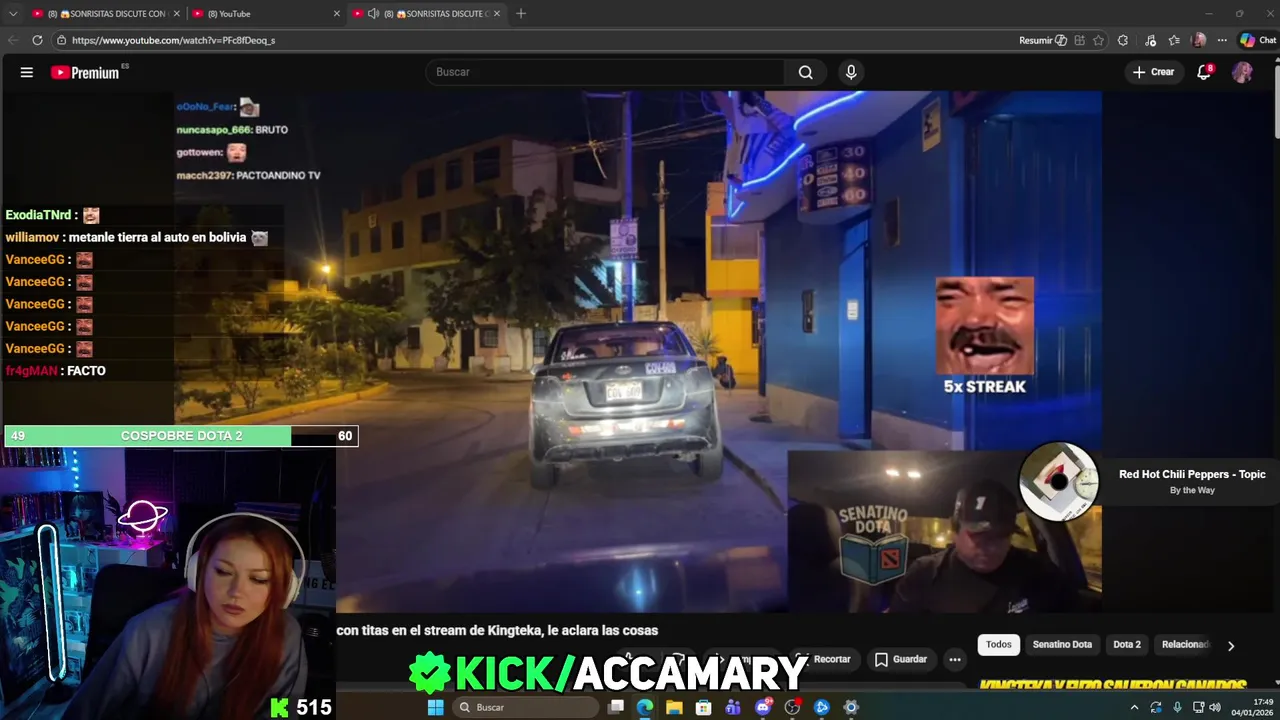Click Red Hot Chili Peppers - Topic text
1280x720 pixels.
[1192, 474]
